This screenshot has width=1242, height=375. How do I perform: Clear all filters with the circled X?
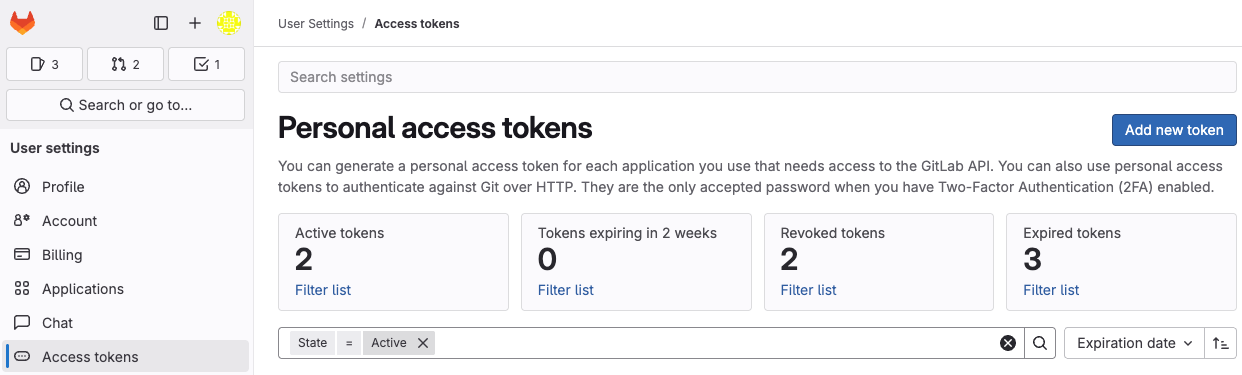point(1008,343)
